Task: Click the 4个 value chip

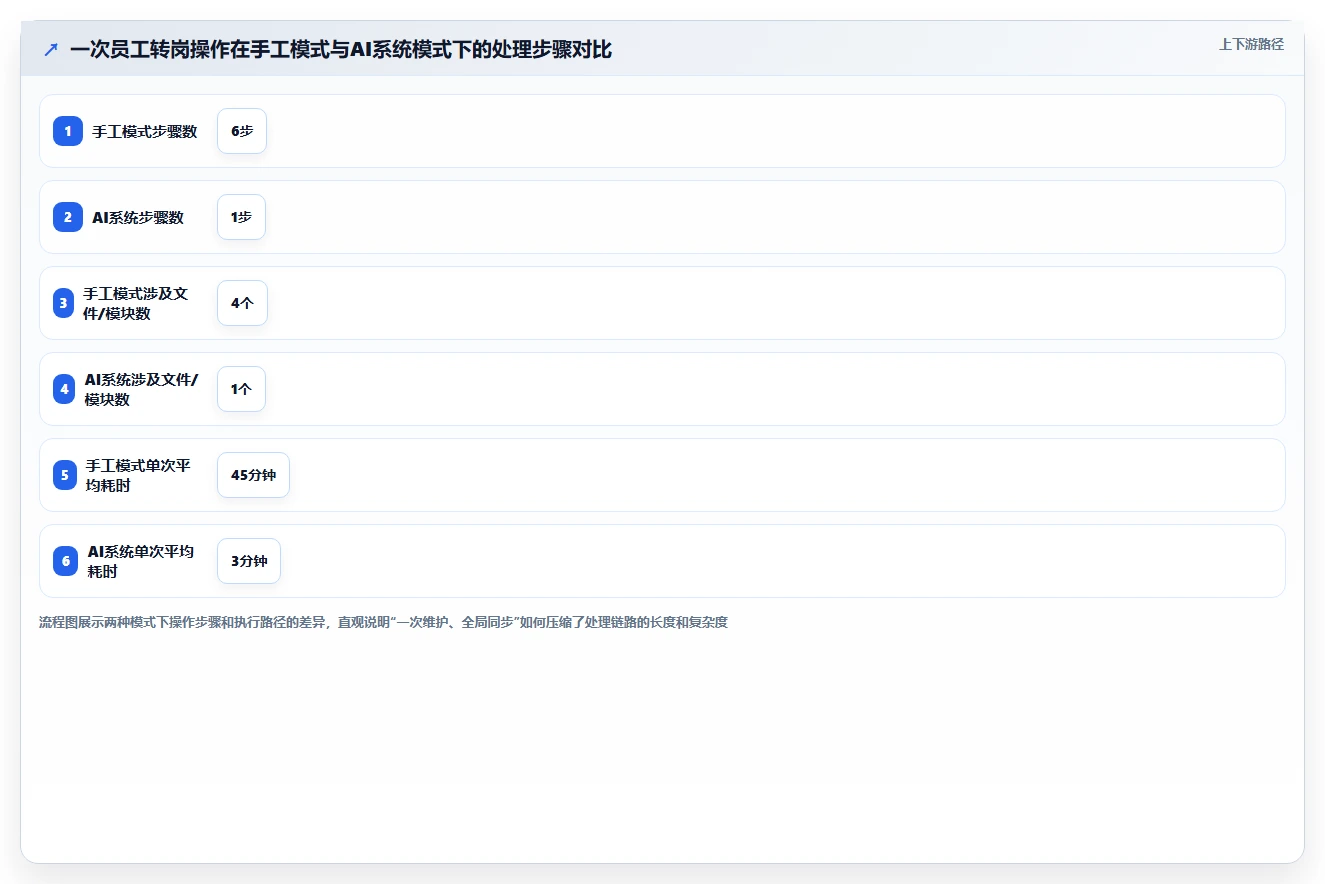Action: pyautogui.click(x=242, y=303)
